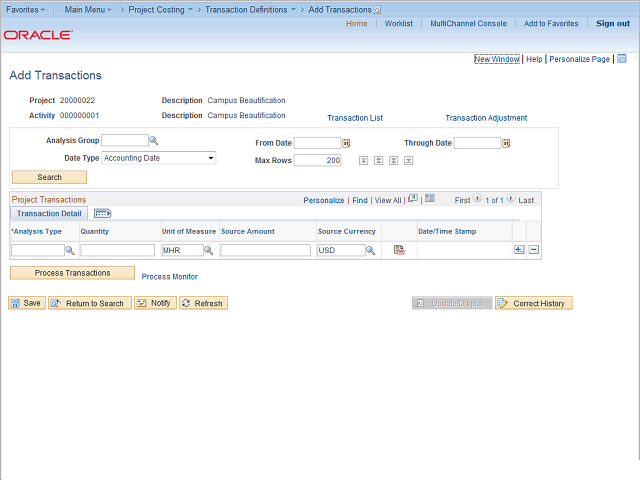Click Find in Project Transactions grid
This screenshot has height=480, width=640.
click(x=360, y=200)
